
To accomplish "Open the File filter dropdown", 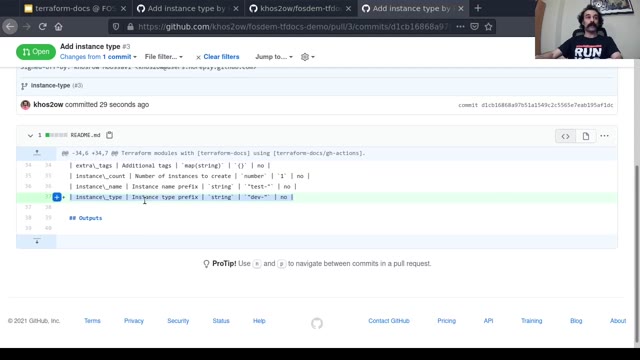I will tap(164, 57).
